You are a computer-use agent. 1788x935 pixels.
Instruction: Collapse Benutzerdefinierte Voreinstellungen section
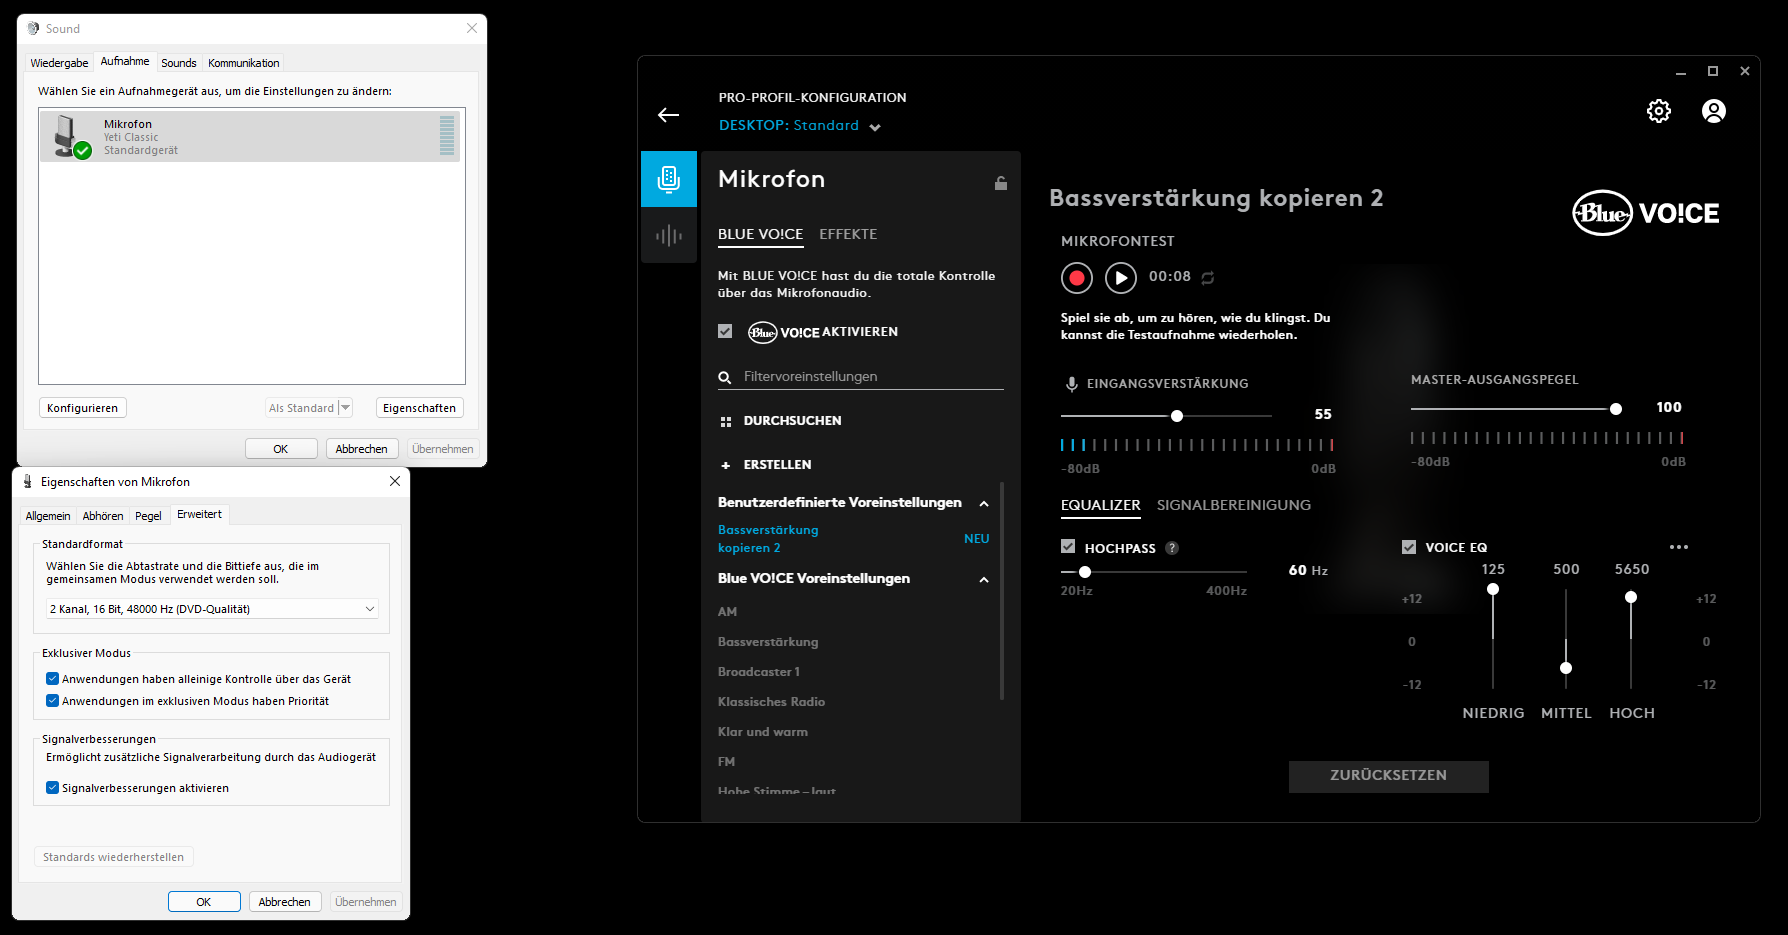984,503
